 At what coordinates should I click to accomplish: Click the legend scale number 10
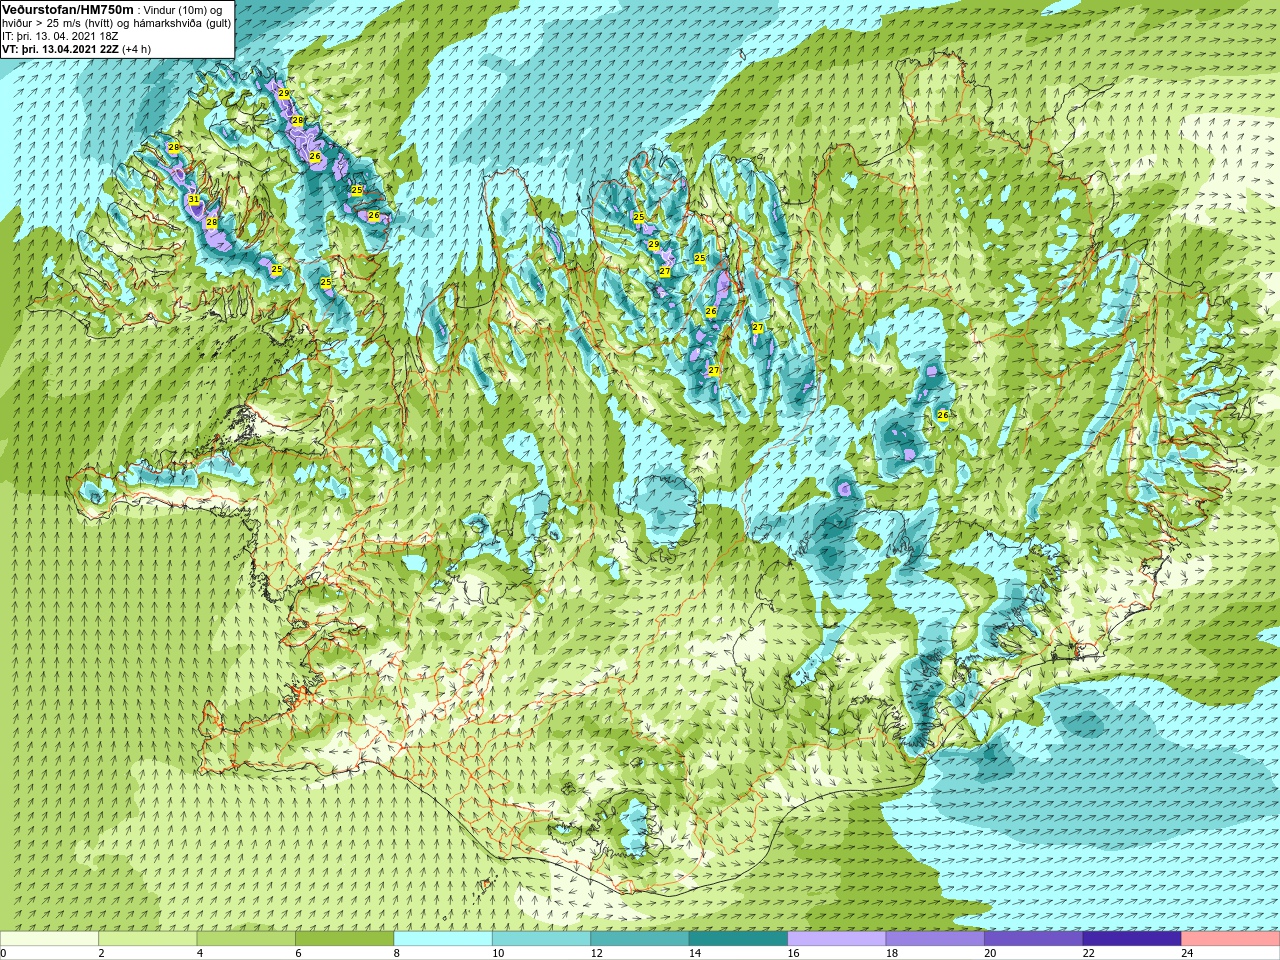click(x=498, y=953)
